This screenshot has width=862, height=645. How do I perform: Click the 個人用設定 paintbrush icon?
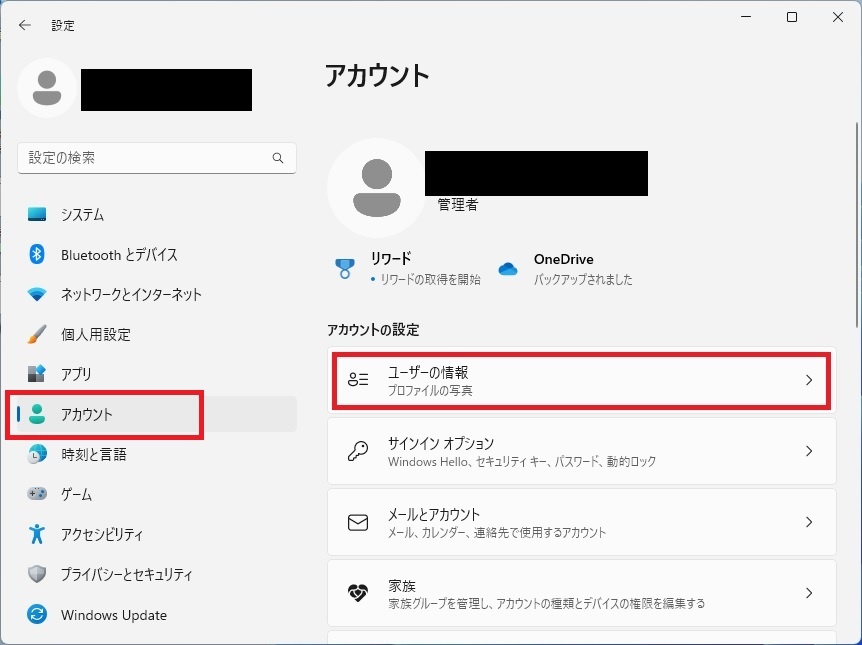click(x=37, y=334)
